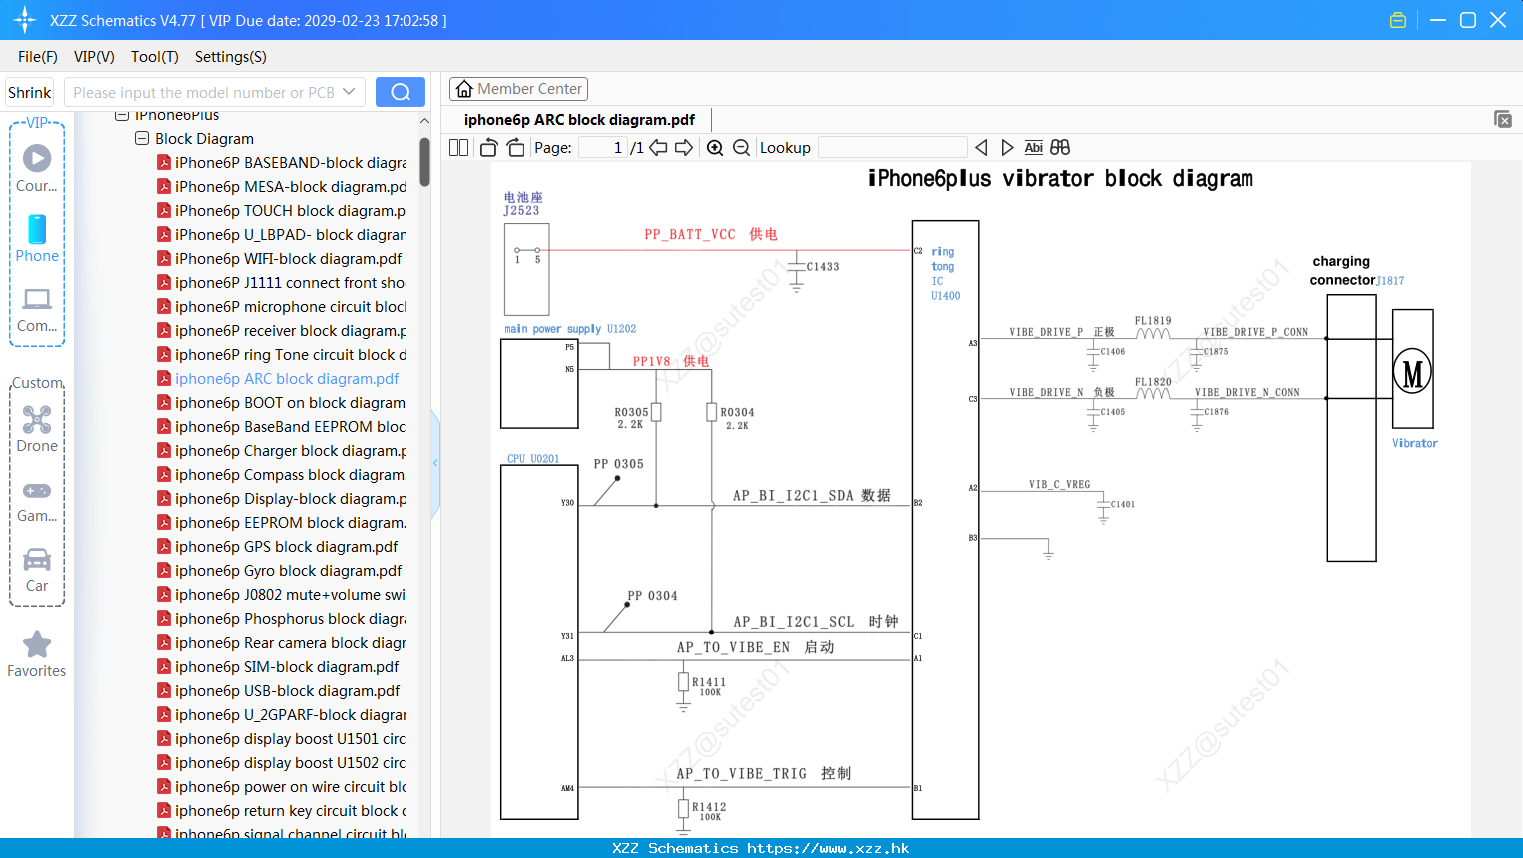1523x858 pixels.
Task: Open iphone6p BaseBand EEPROM block file
Action: pos(282,426)
